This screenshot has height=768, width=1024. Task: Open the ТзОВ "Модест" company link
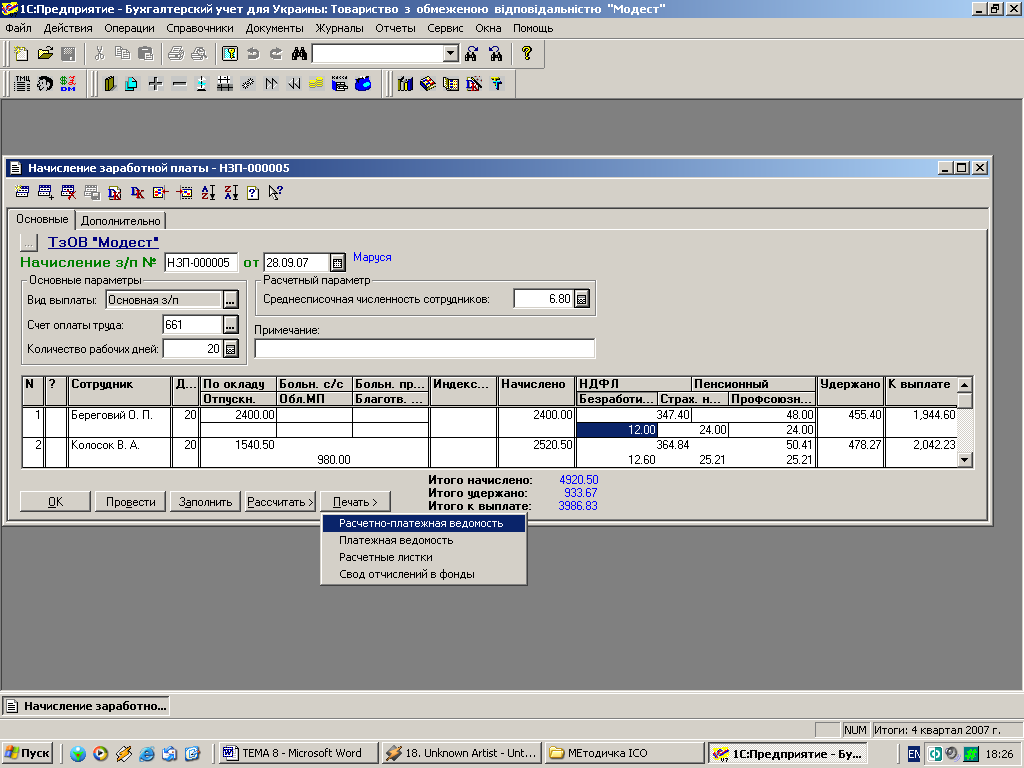click(103, 242)
